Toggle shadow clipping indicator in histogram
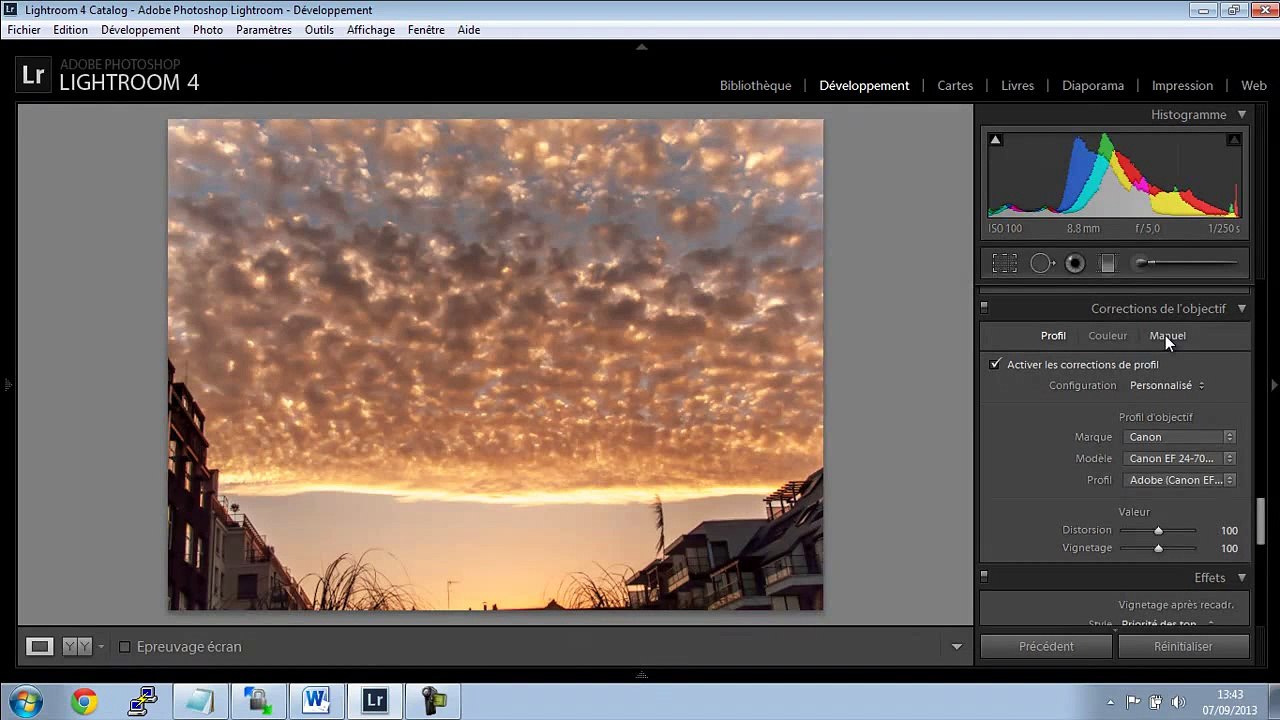1280x720 pixels. [995, 140]
